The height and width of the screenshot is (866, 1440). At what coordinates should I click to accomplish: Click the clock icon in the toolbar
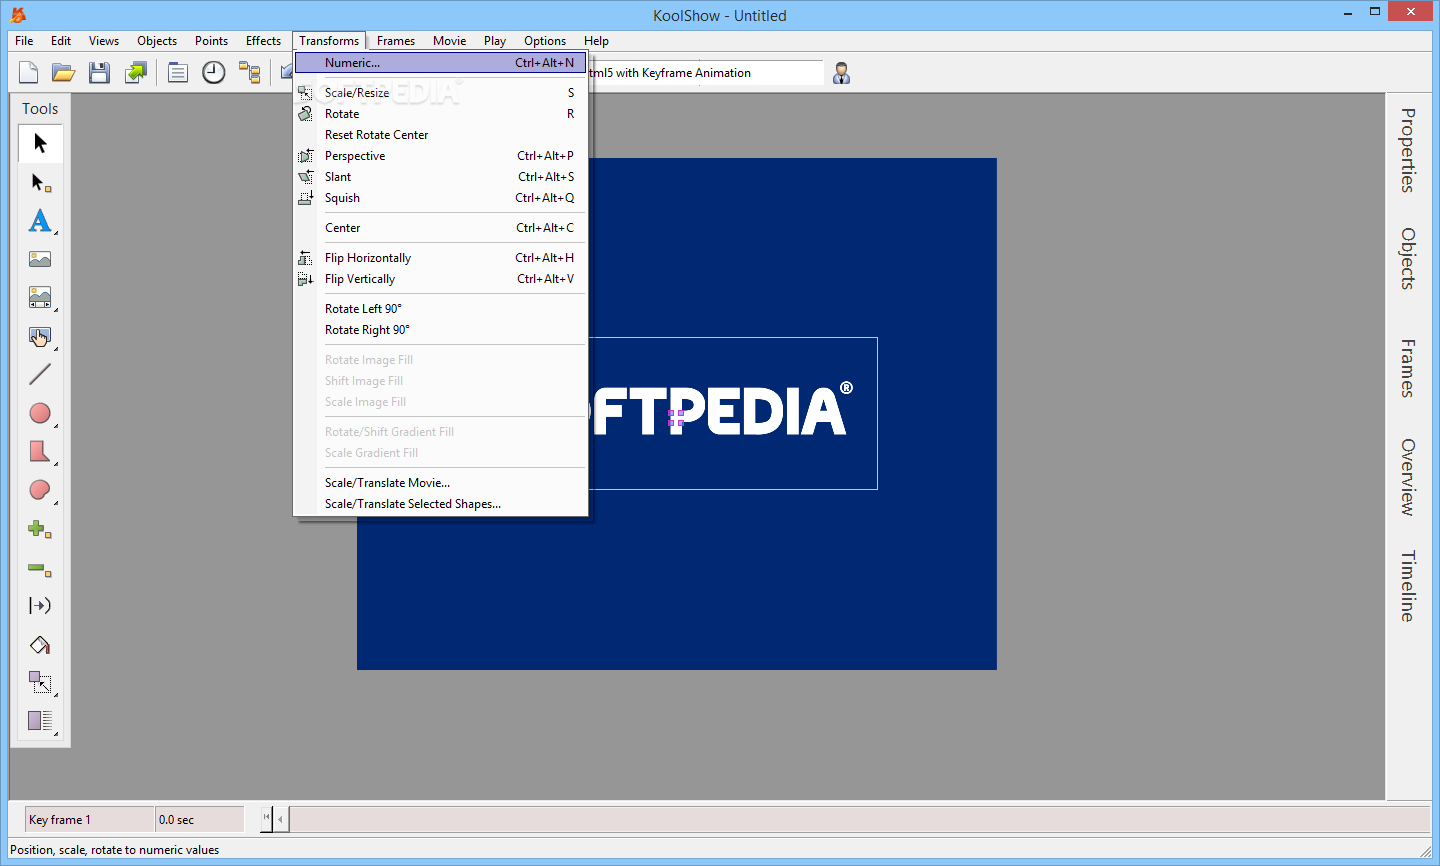[214, 72]
